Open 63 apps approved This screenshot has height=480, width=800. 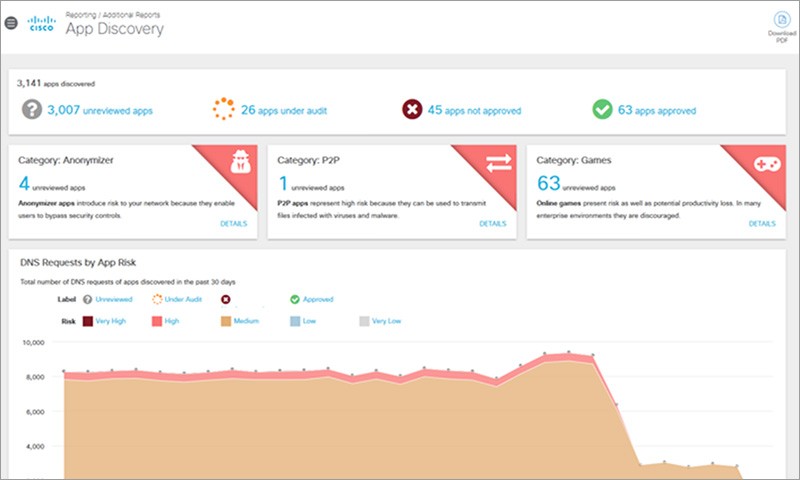coord(657,110)
